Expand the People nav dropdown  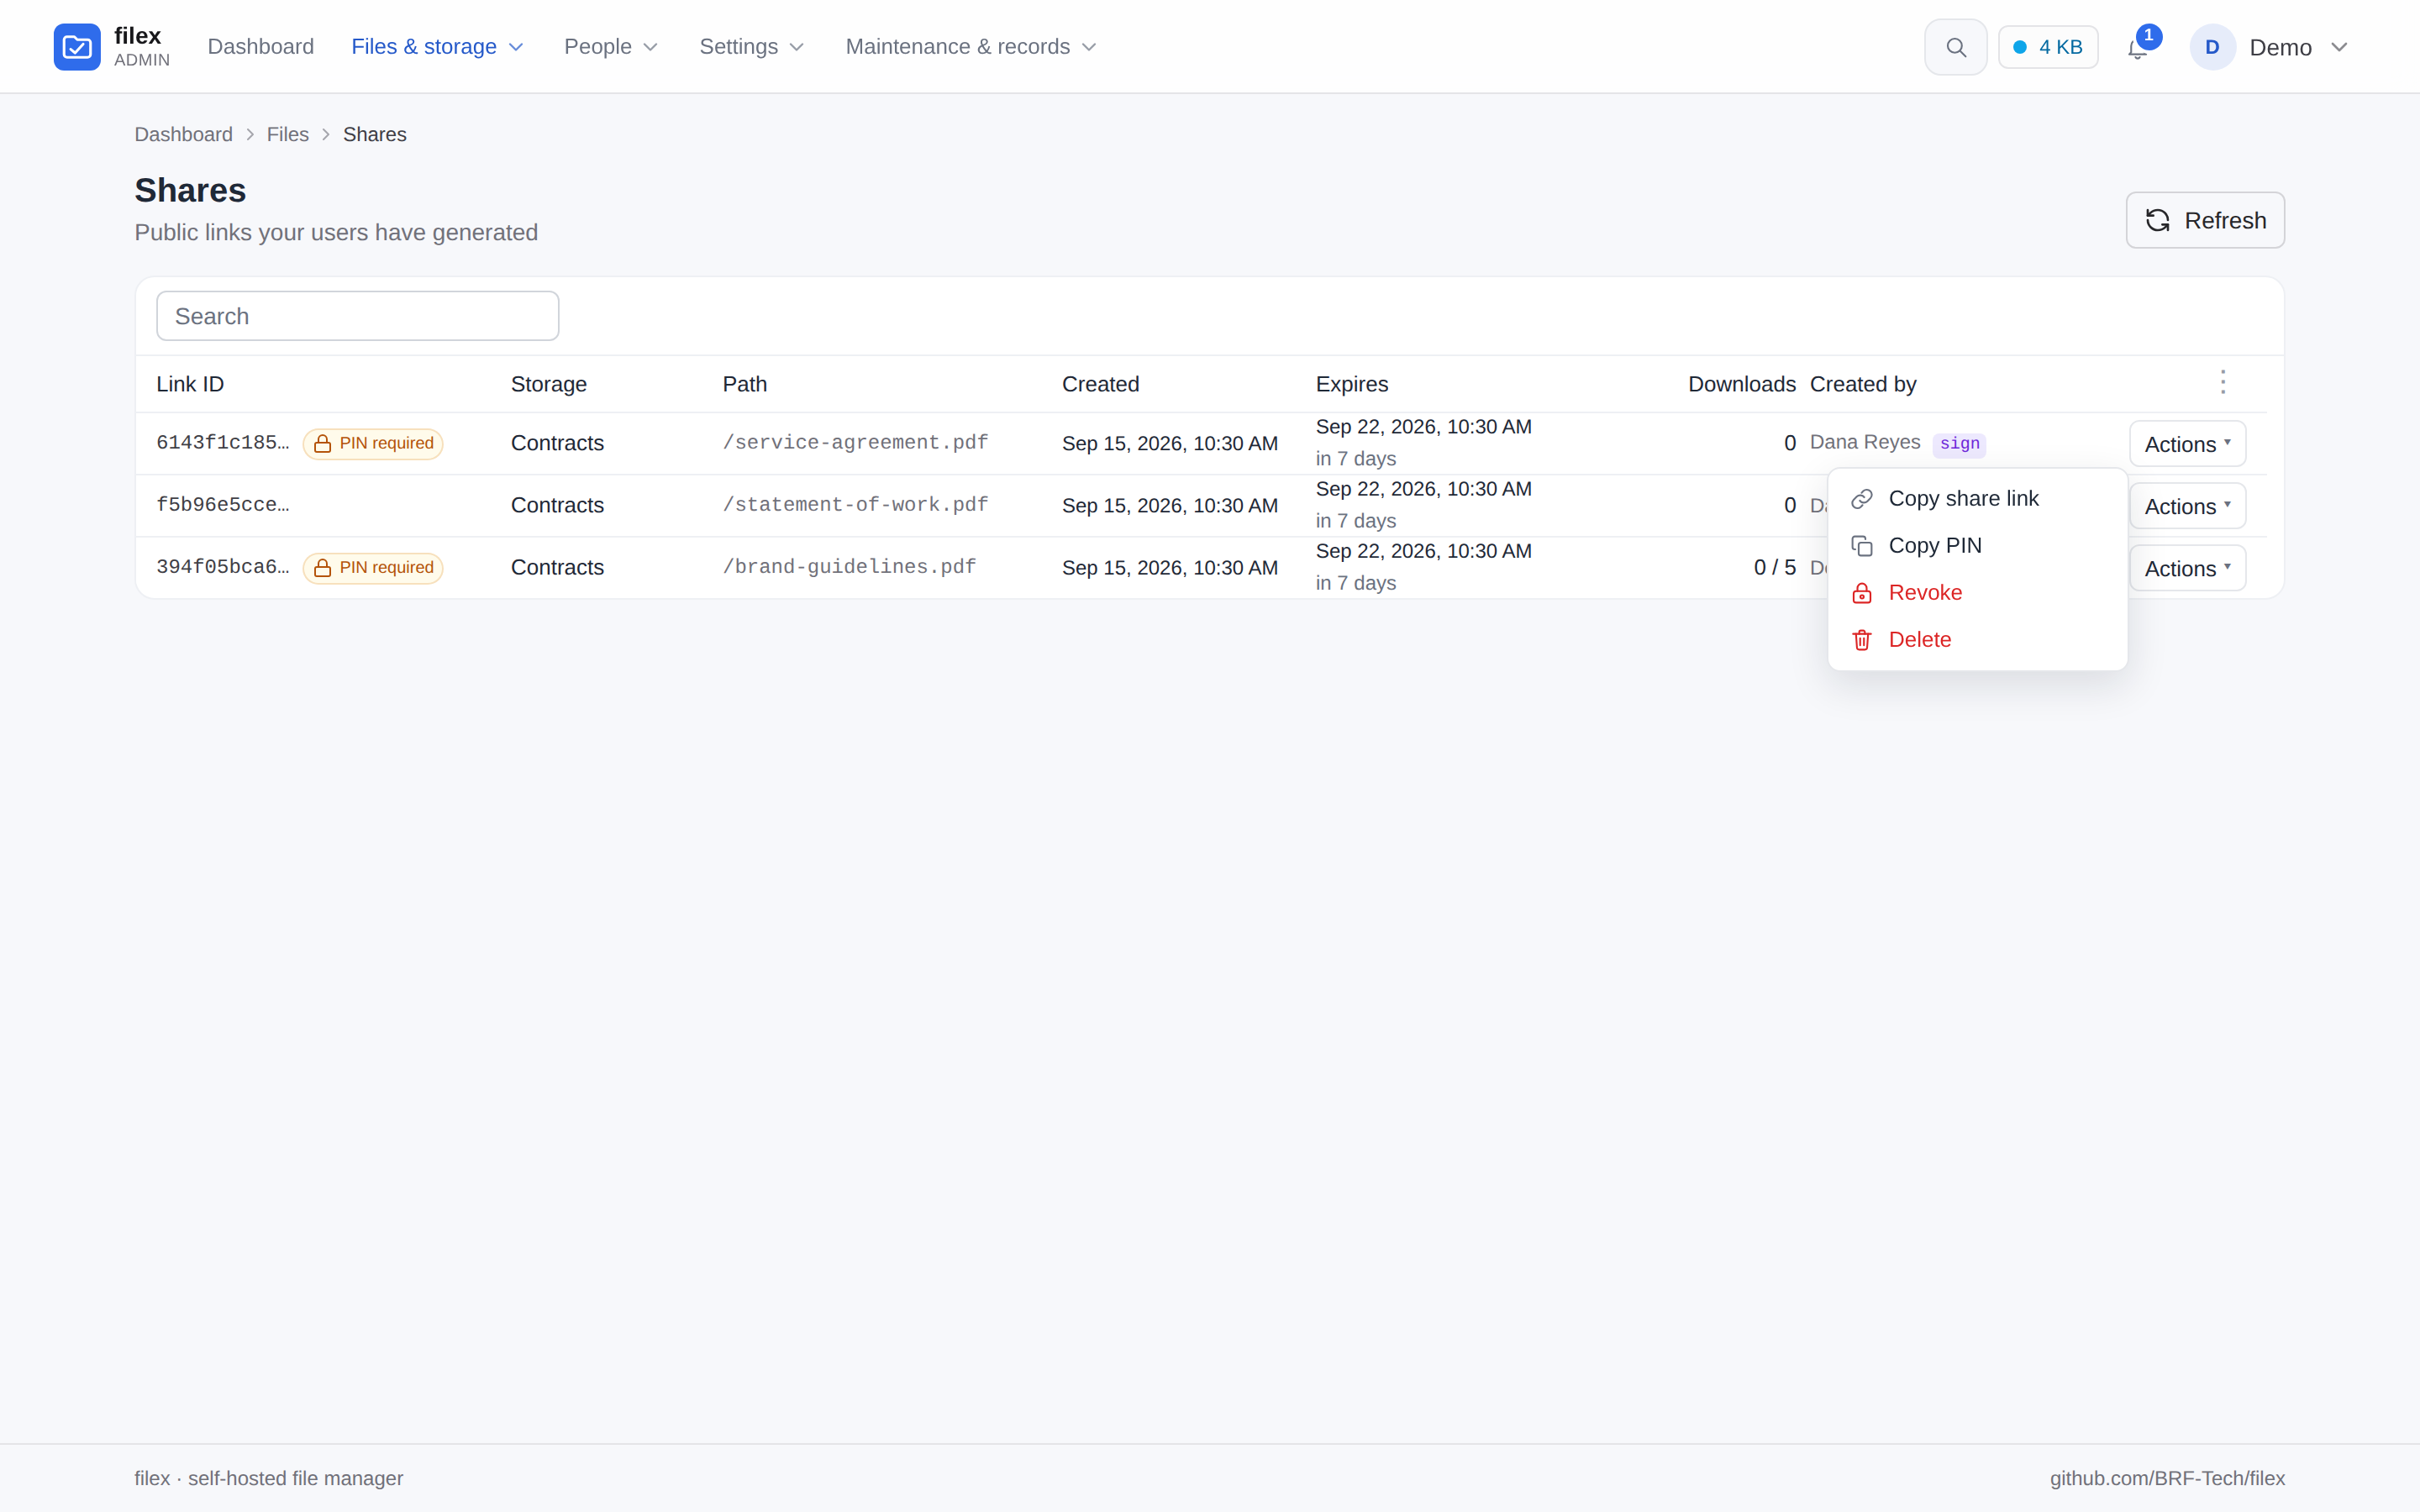pyautogui.click(x=610, y=47)
